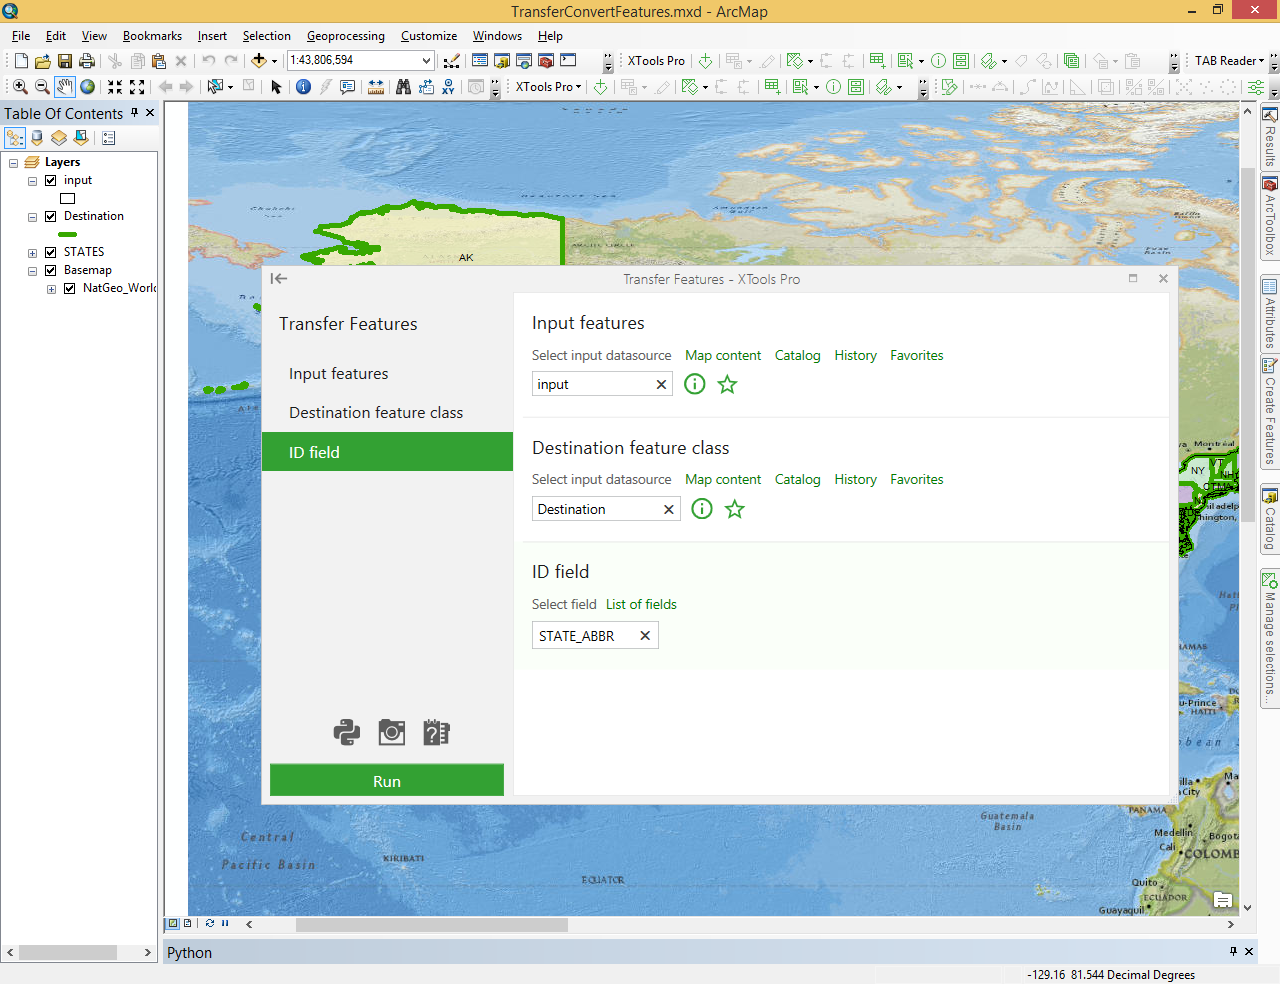Image resolution: width=1280 pixels, height=984 pixels.
Task: Click the input layer white symbol swatch
Action: [x=68, y=199]
